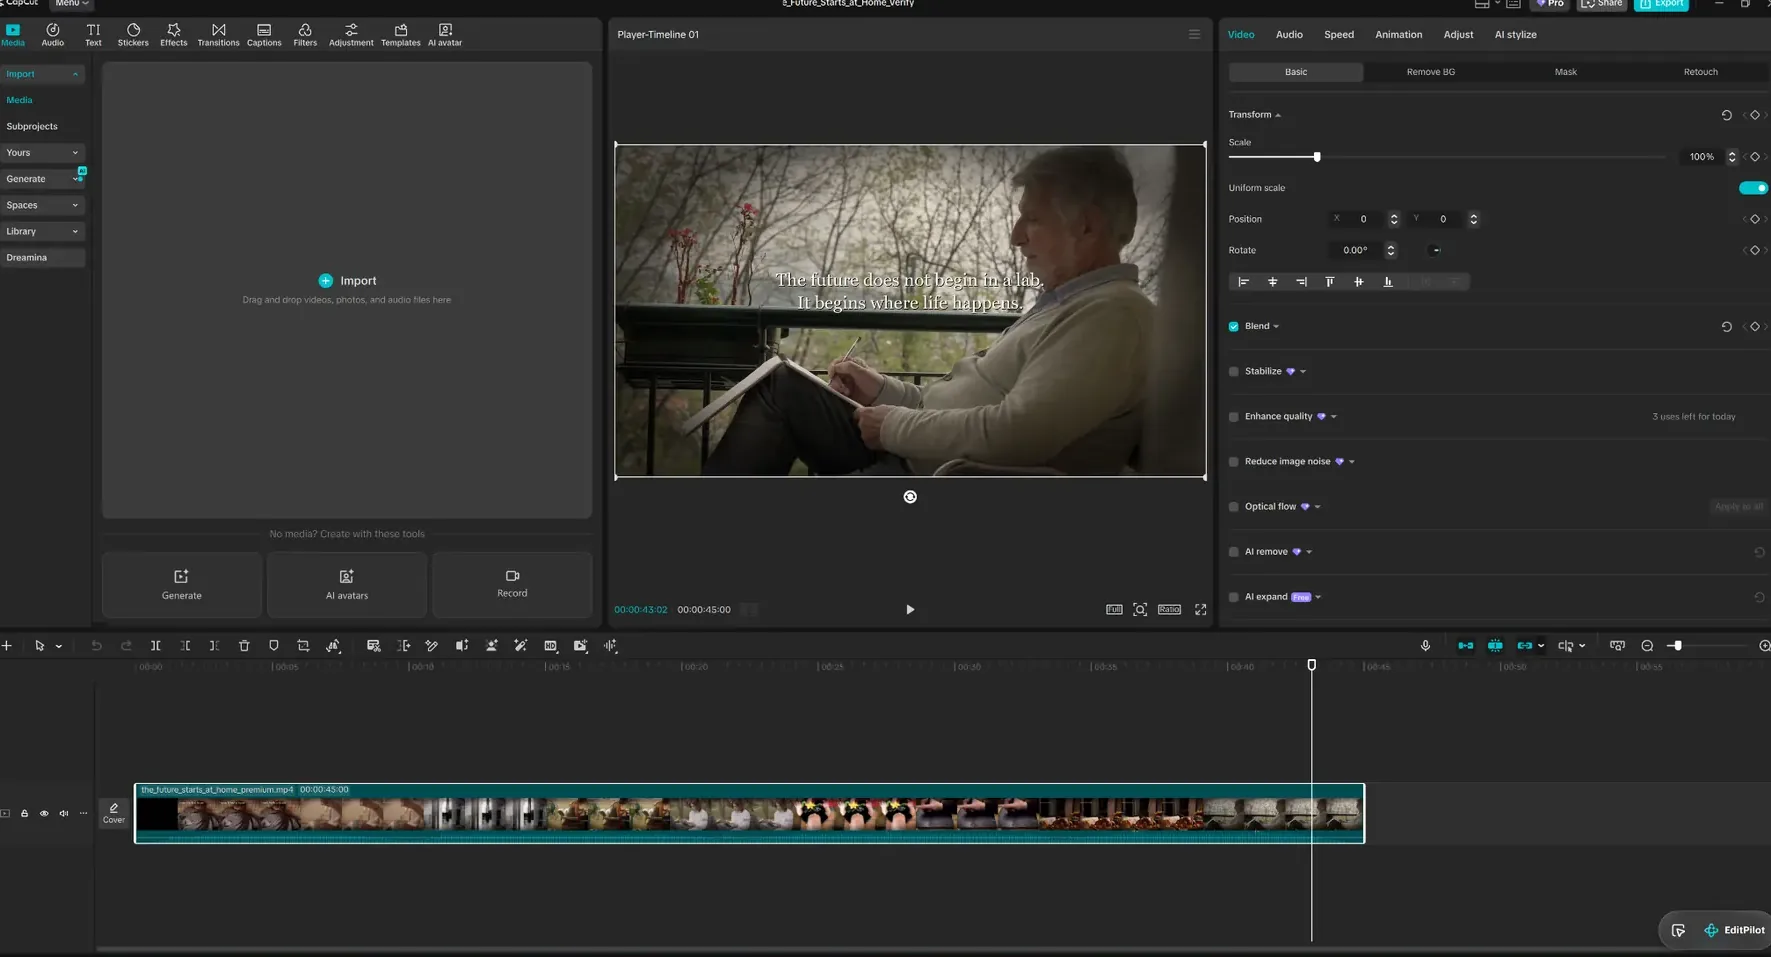Click the Record tool card
The width and height of the screenshot is (1771, 957).
[x=512, y=584]
